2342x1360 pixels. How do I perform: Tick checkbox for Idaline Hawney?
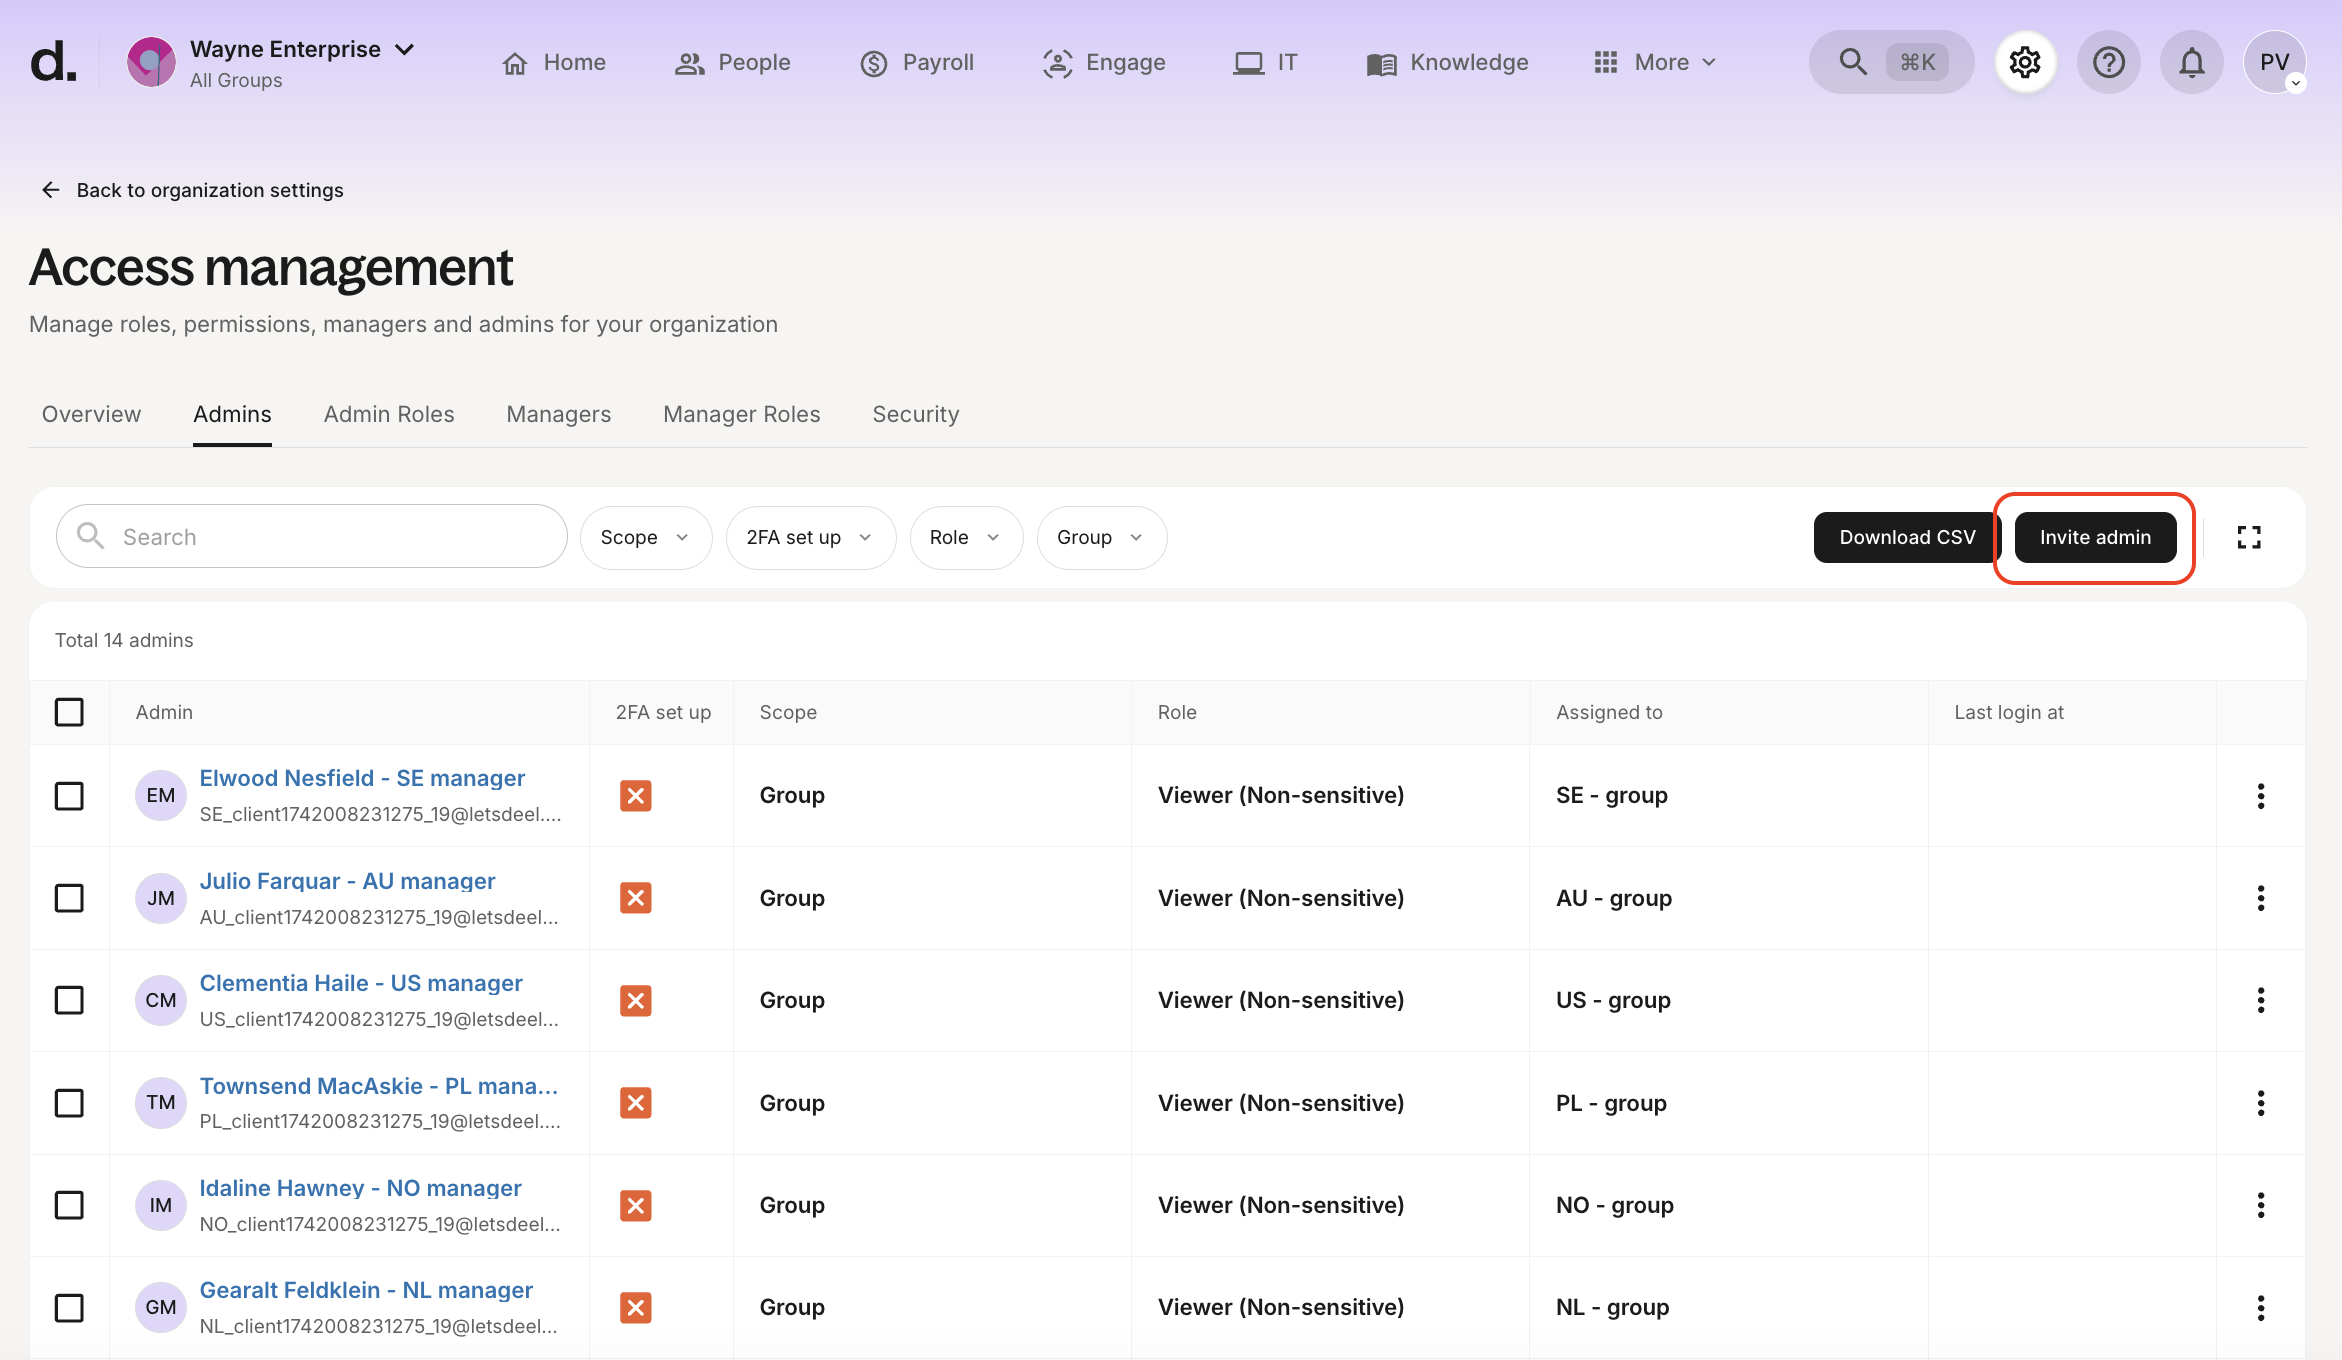pos(69,1205)
